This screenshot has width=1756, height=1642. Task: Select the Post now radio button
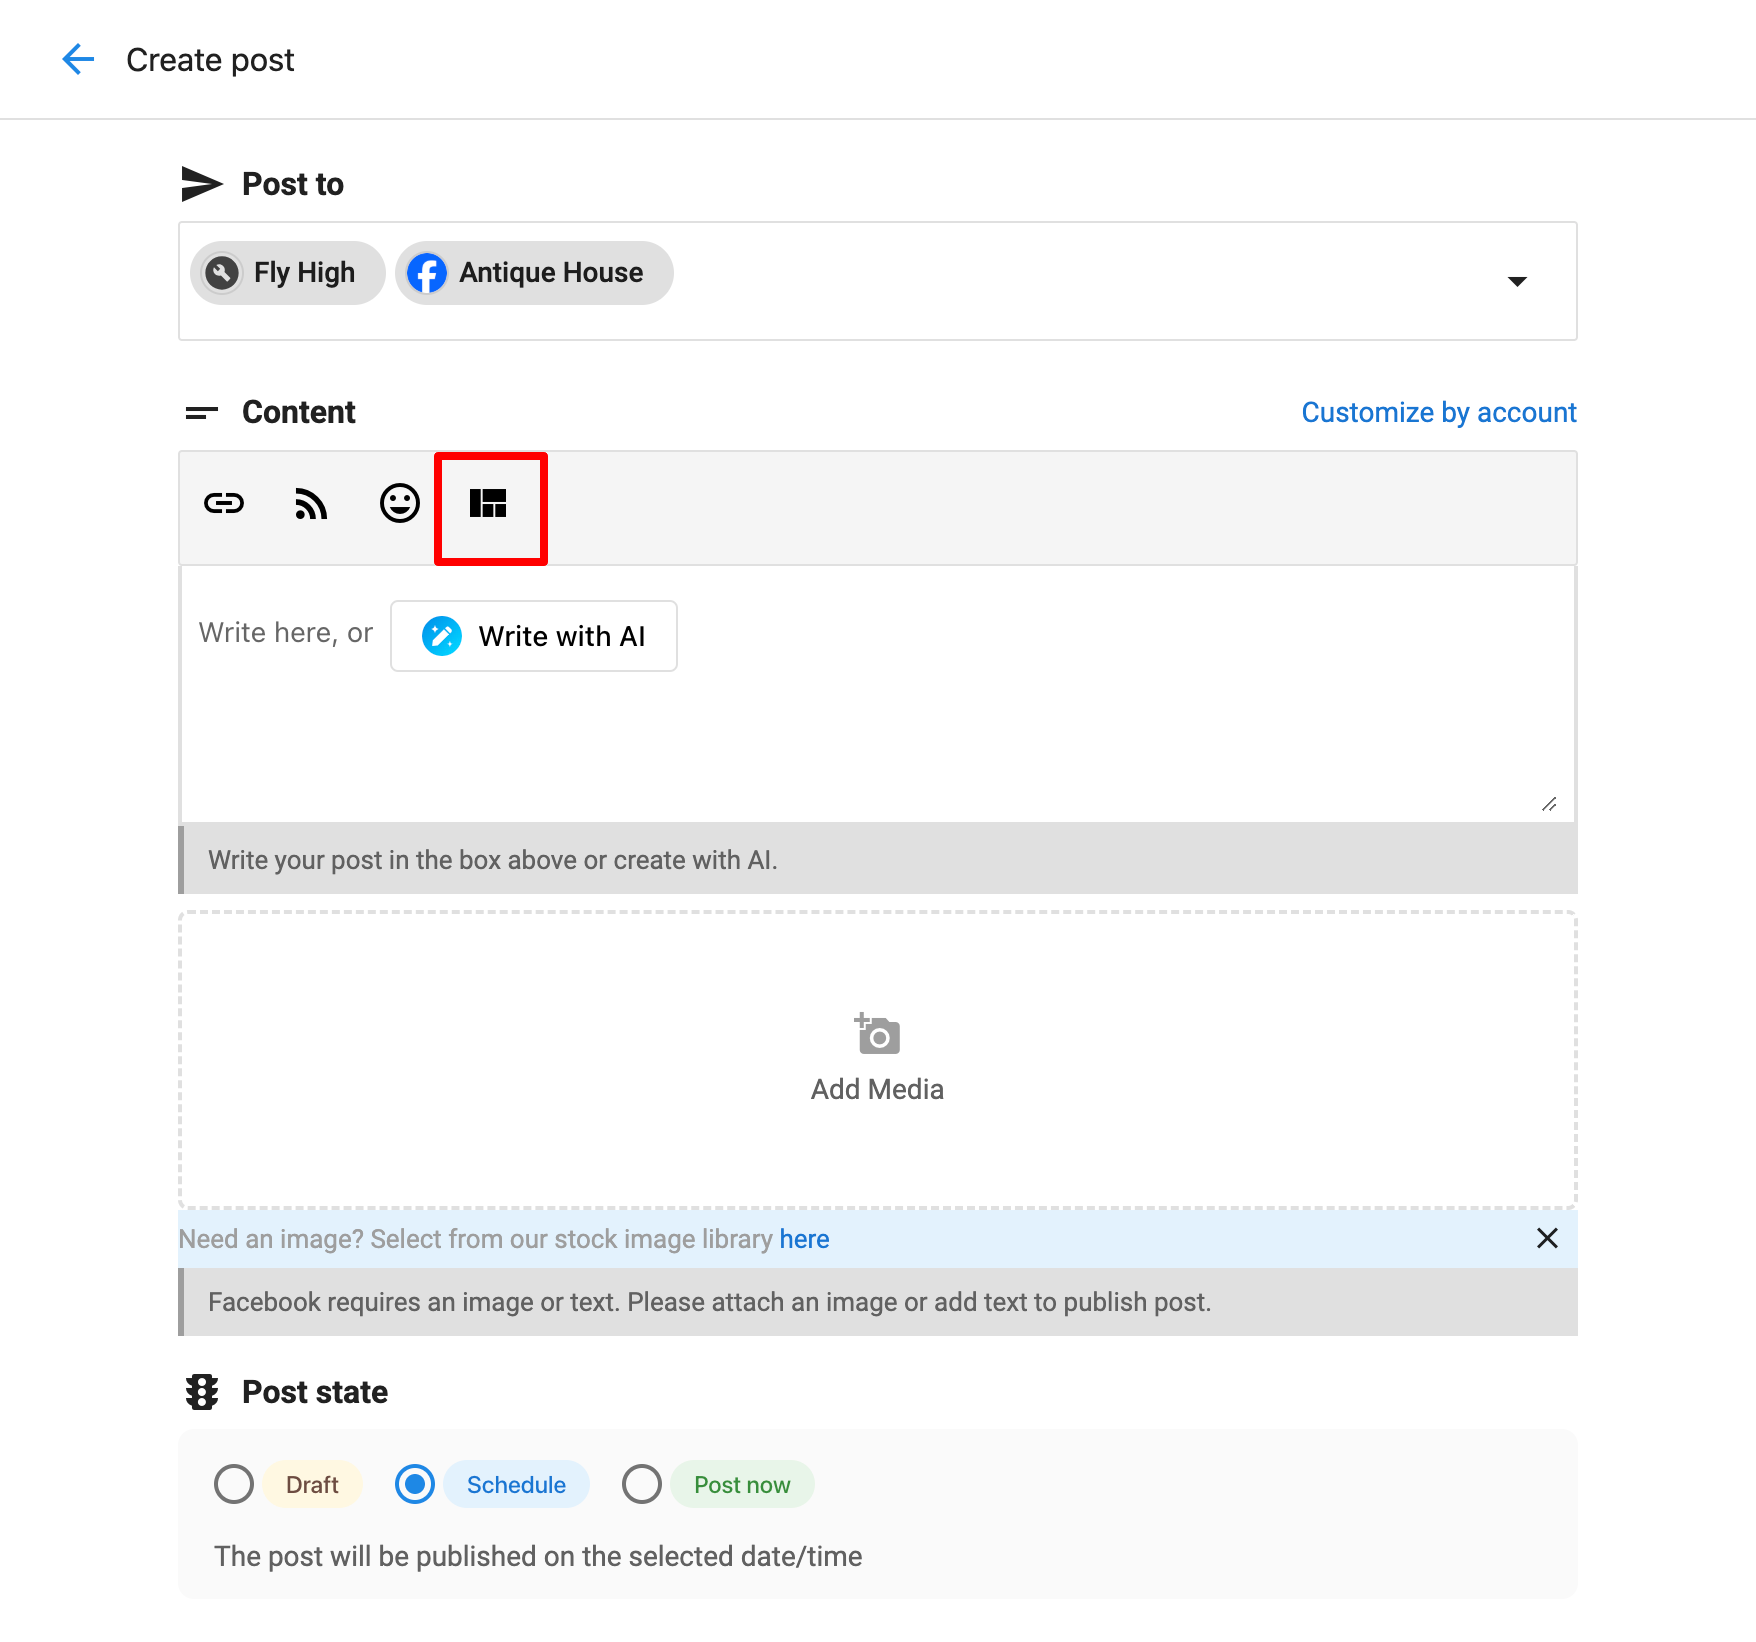pos(642,1484)
